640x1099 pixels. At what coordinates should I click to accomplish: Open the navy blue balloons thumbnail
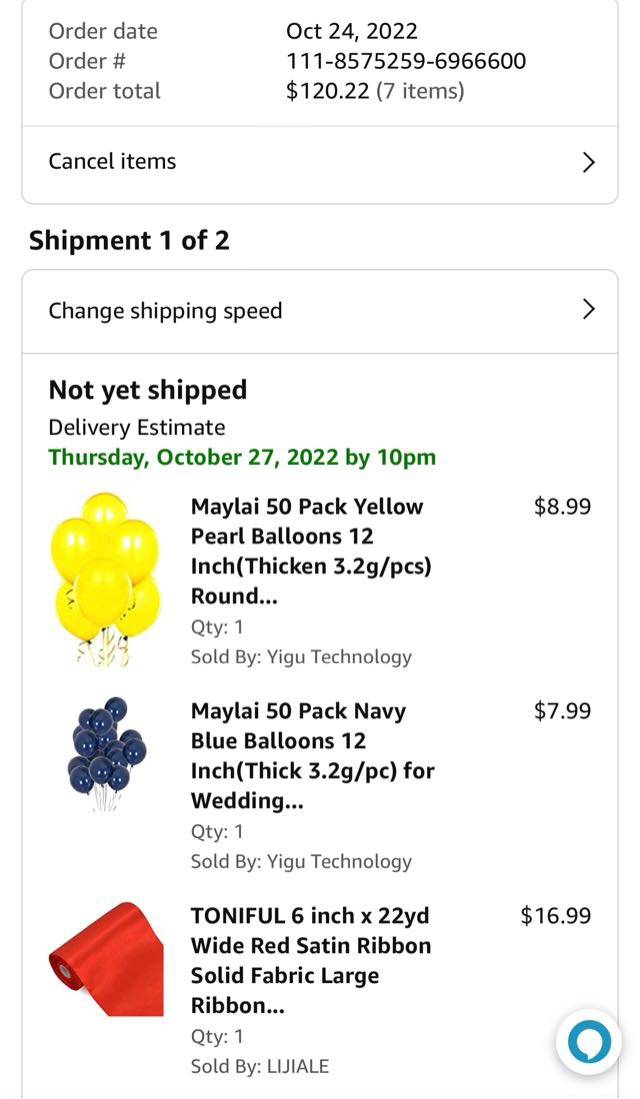[106, 752]
